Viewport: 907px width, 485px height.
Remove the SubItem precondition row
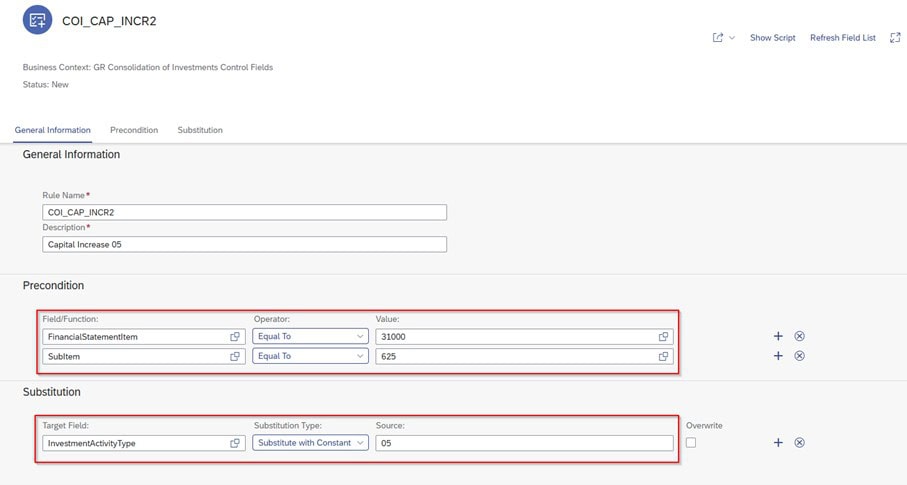tap(799, 356)
